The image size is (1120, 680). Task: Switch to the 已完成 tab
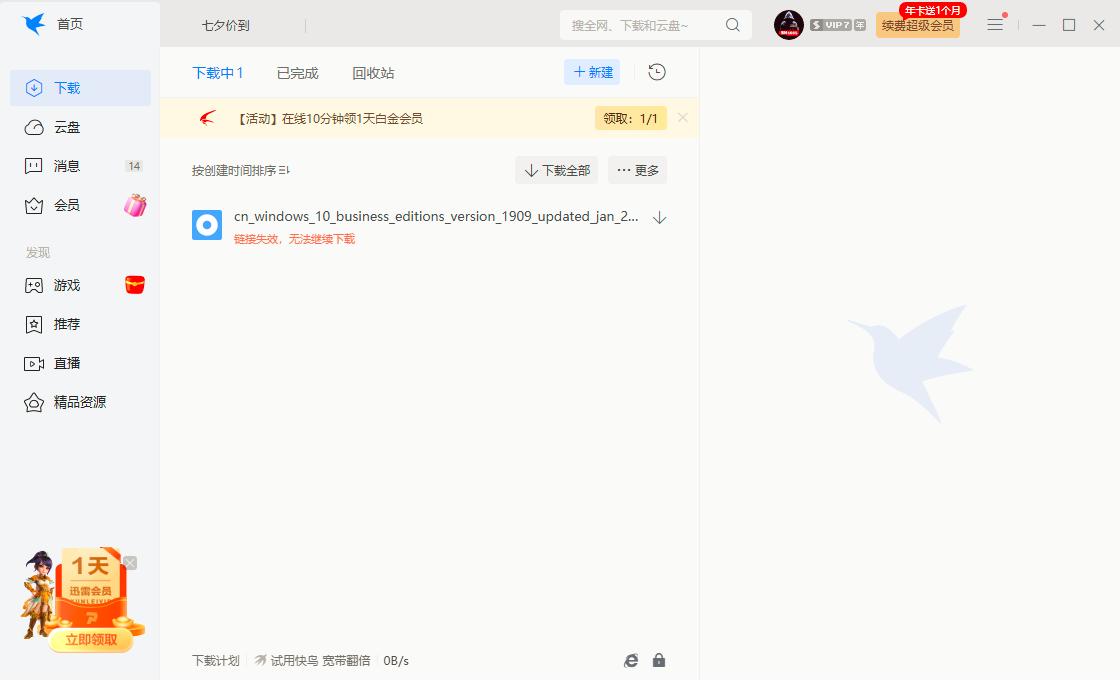tap(298, 73)
